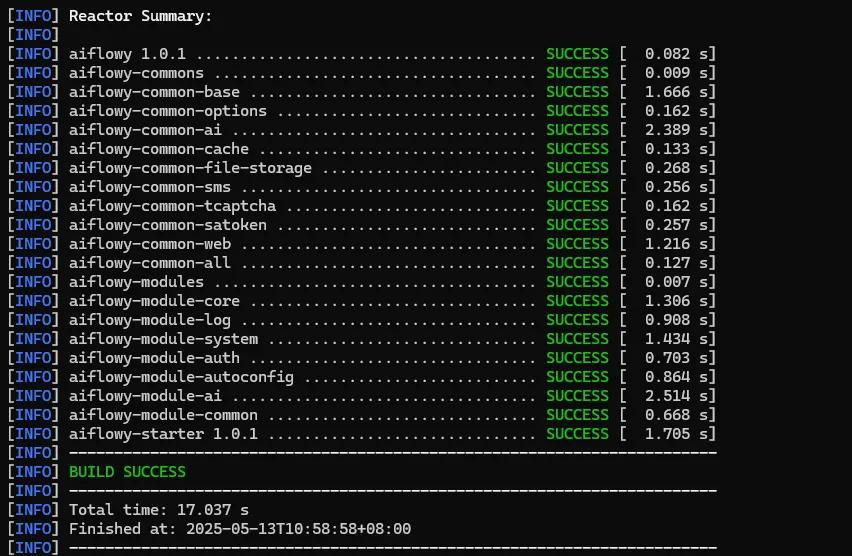Screen dimensions: 852x556
Task: Click the "aiflowy-common-options" line text
Action: tap(167, 111)
